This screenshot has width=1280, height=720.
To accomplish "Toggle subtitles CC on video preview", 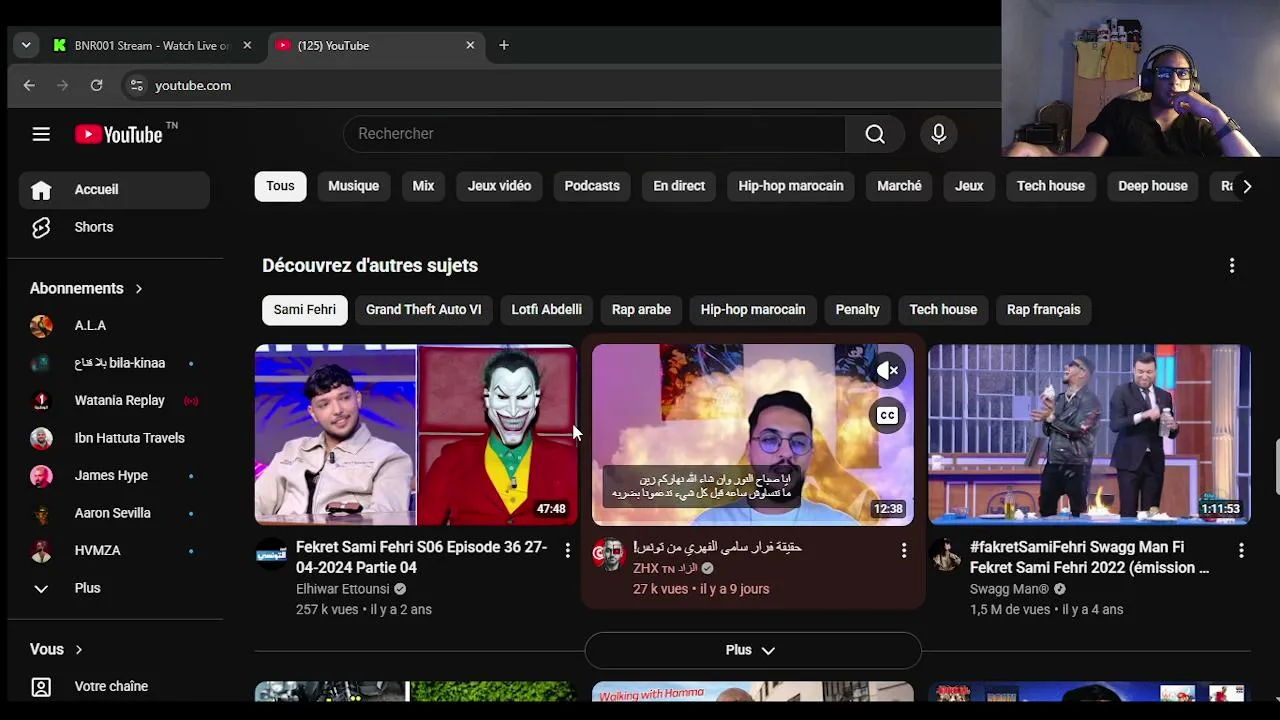I will point(887,415).
